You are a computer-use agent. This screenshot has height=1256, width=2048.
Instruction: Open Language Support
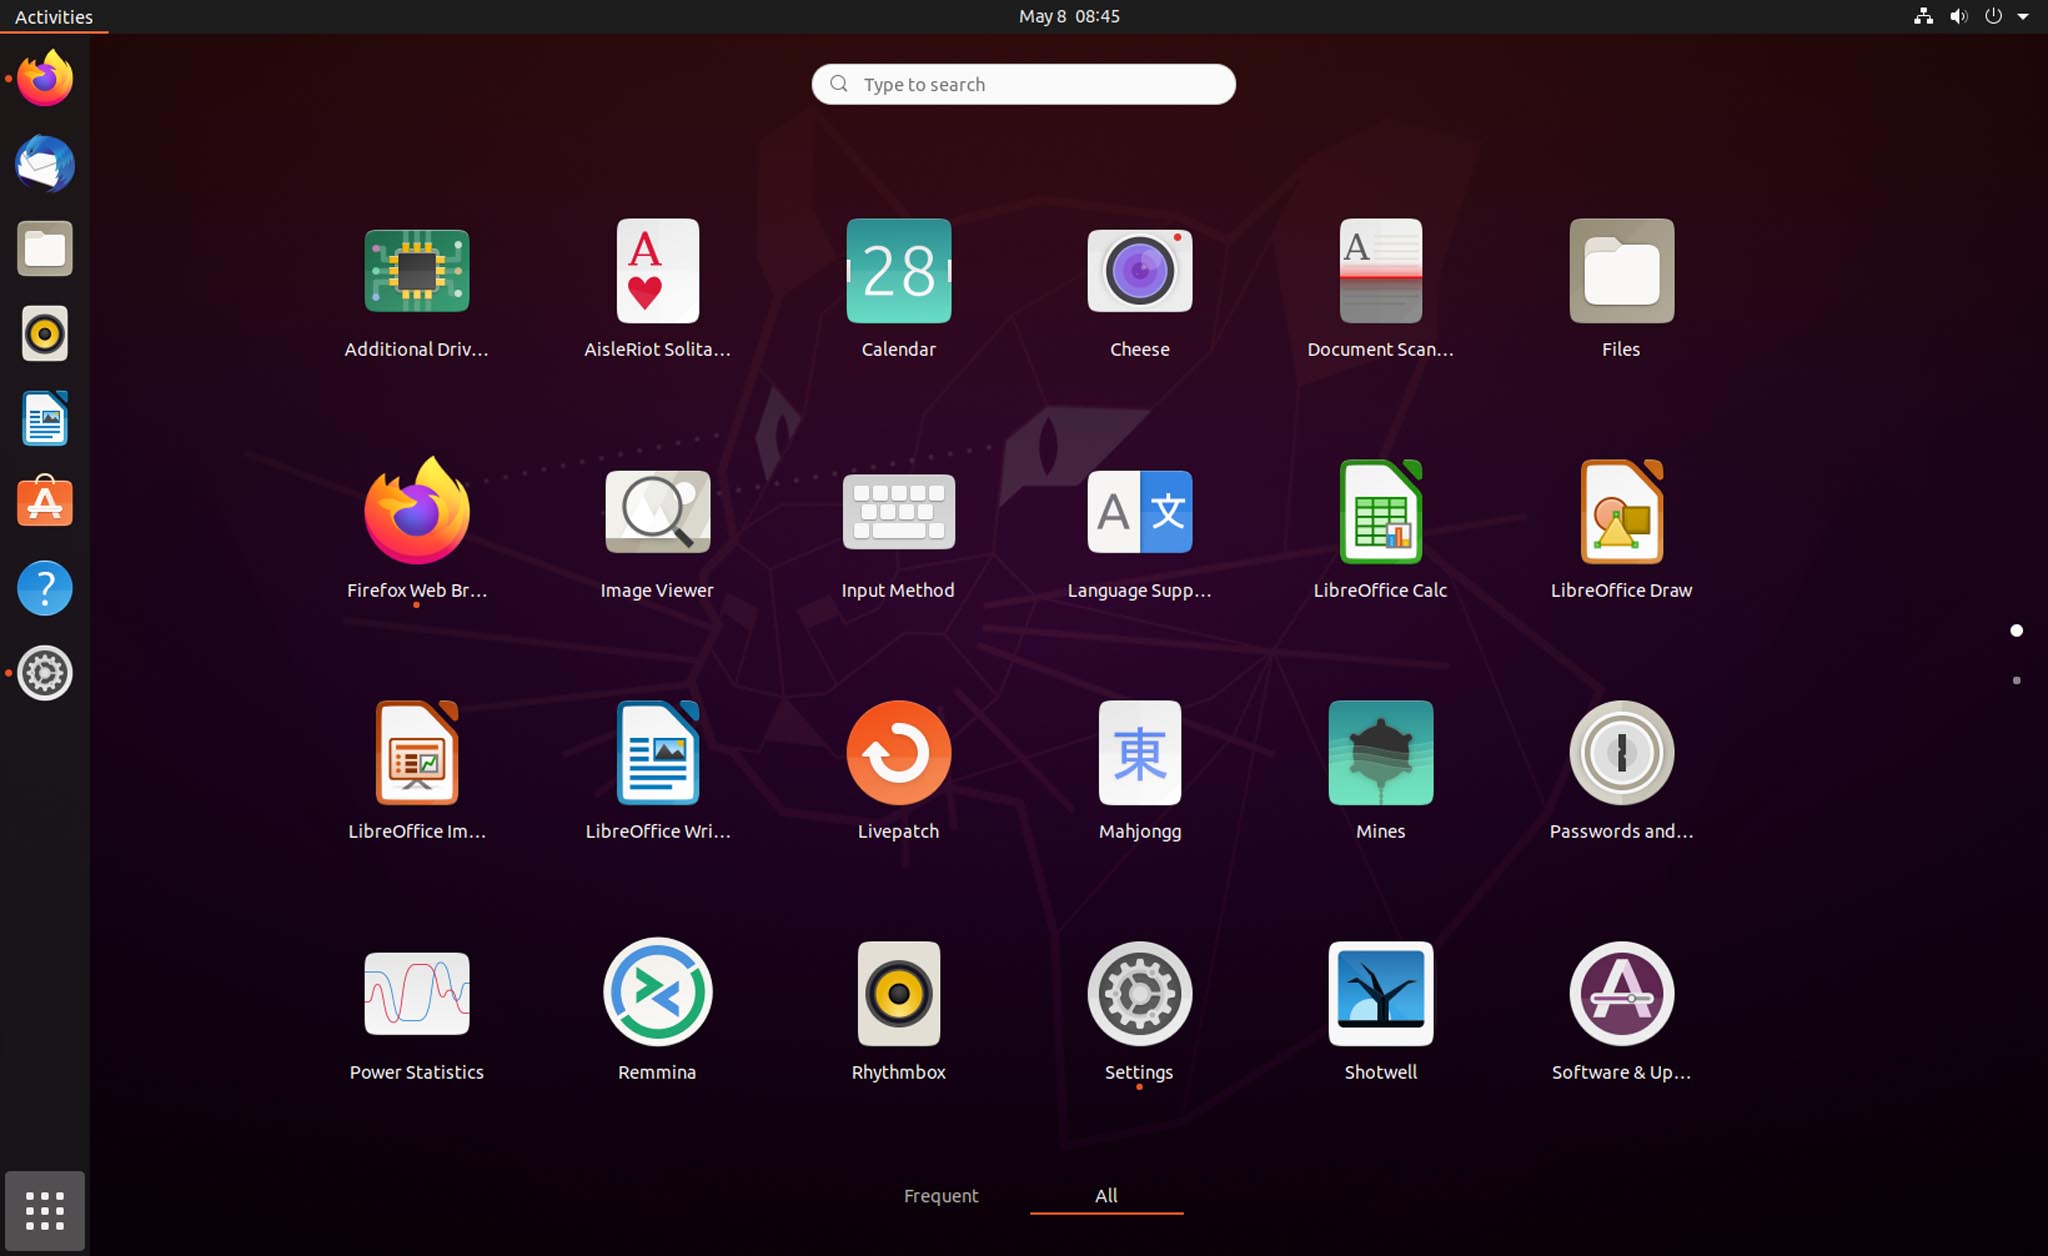click(1139, 513)
